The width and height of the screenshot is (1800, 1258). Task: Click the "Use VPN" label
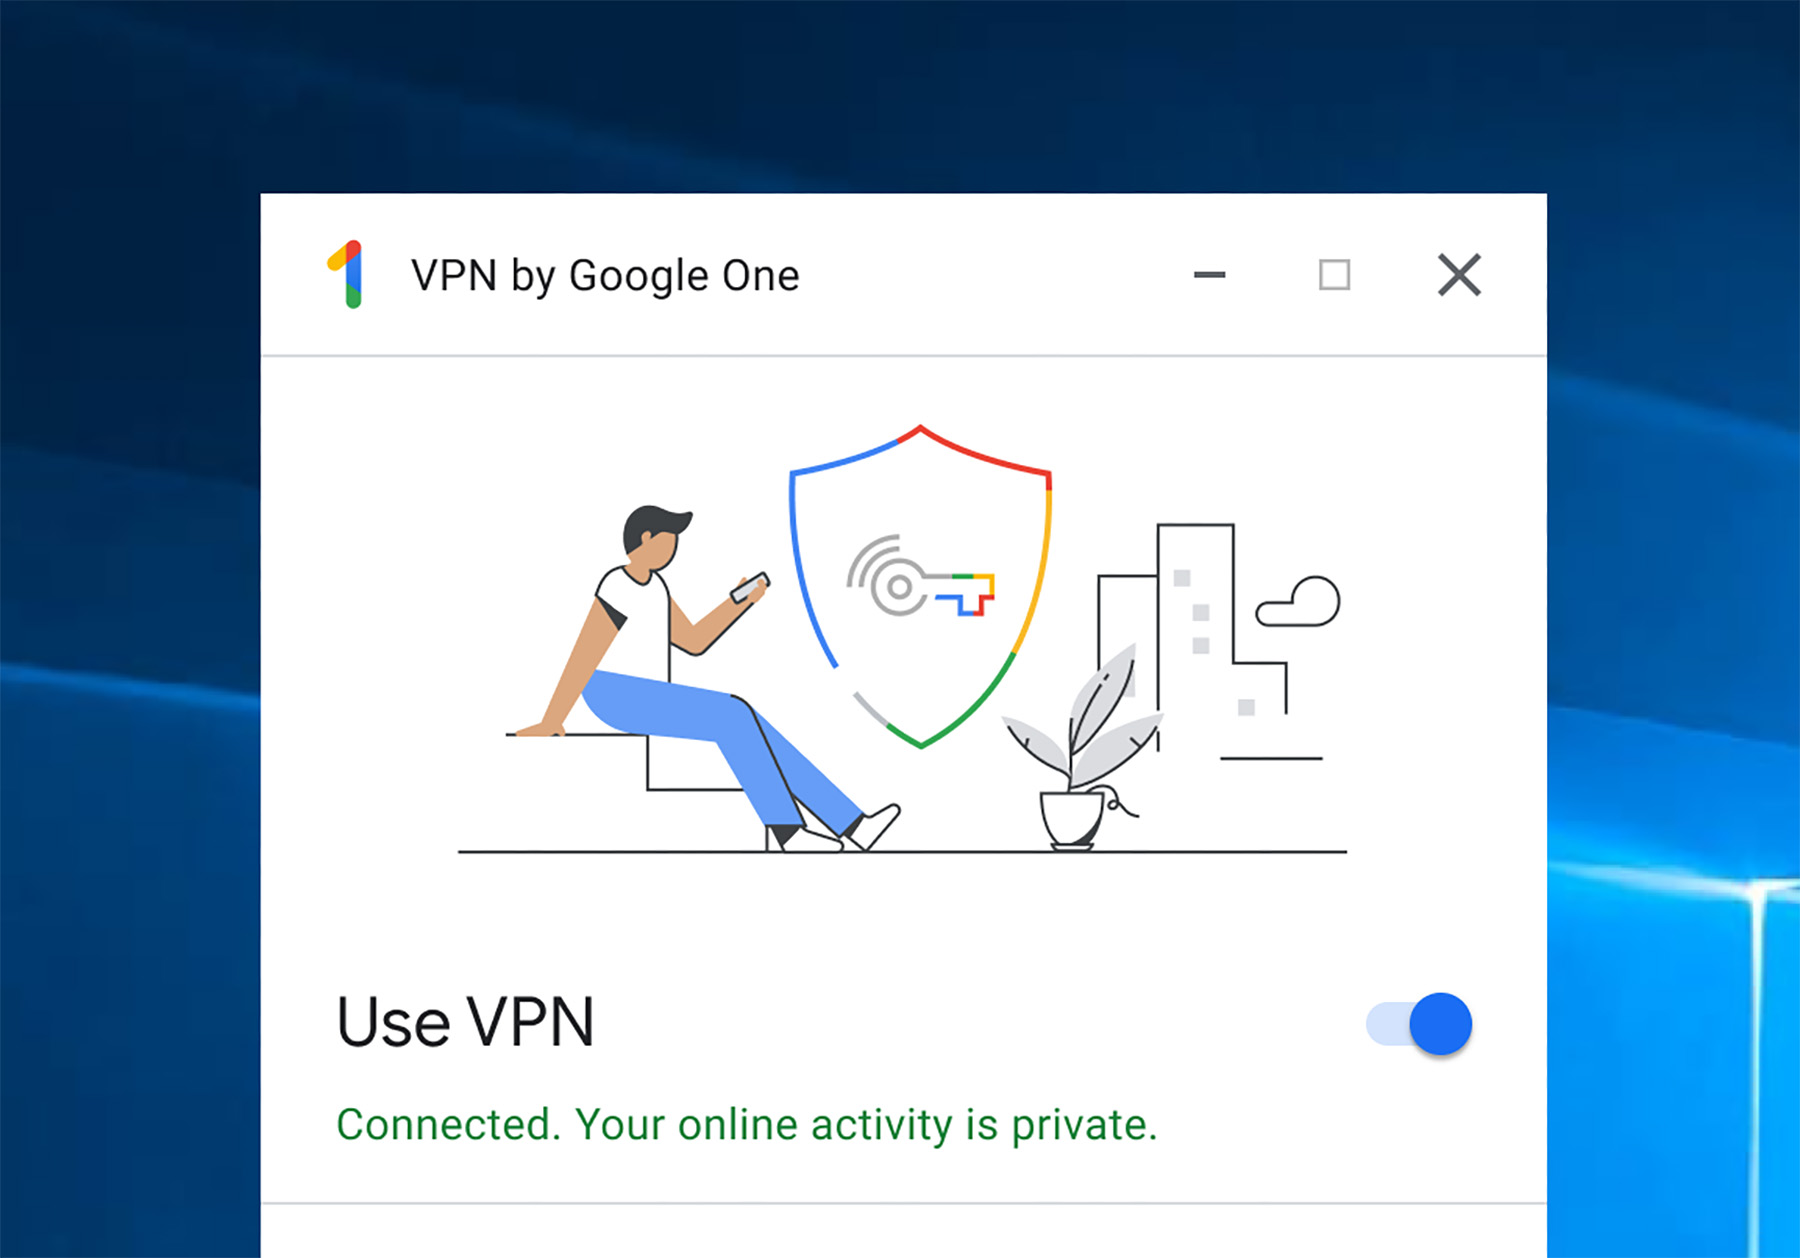[x=465, y=1023]
